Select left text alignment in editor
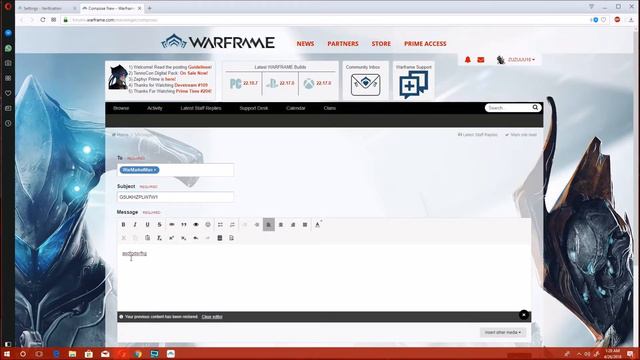 269,224
